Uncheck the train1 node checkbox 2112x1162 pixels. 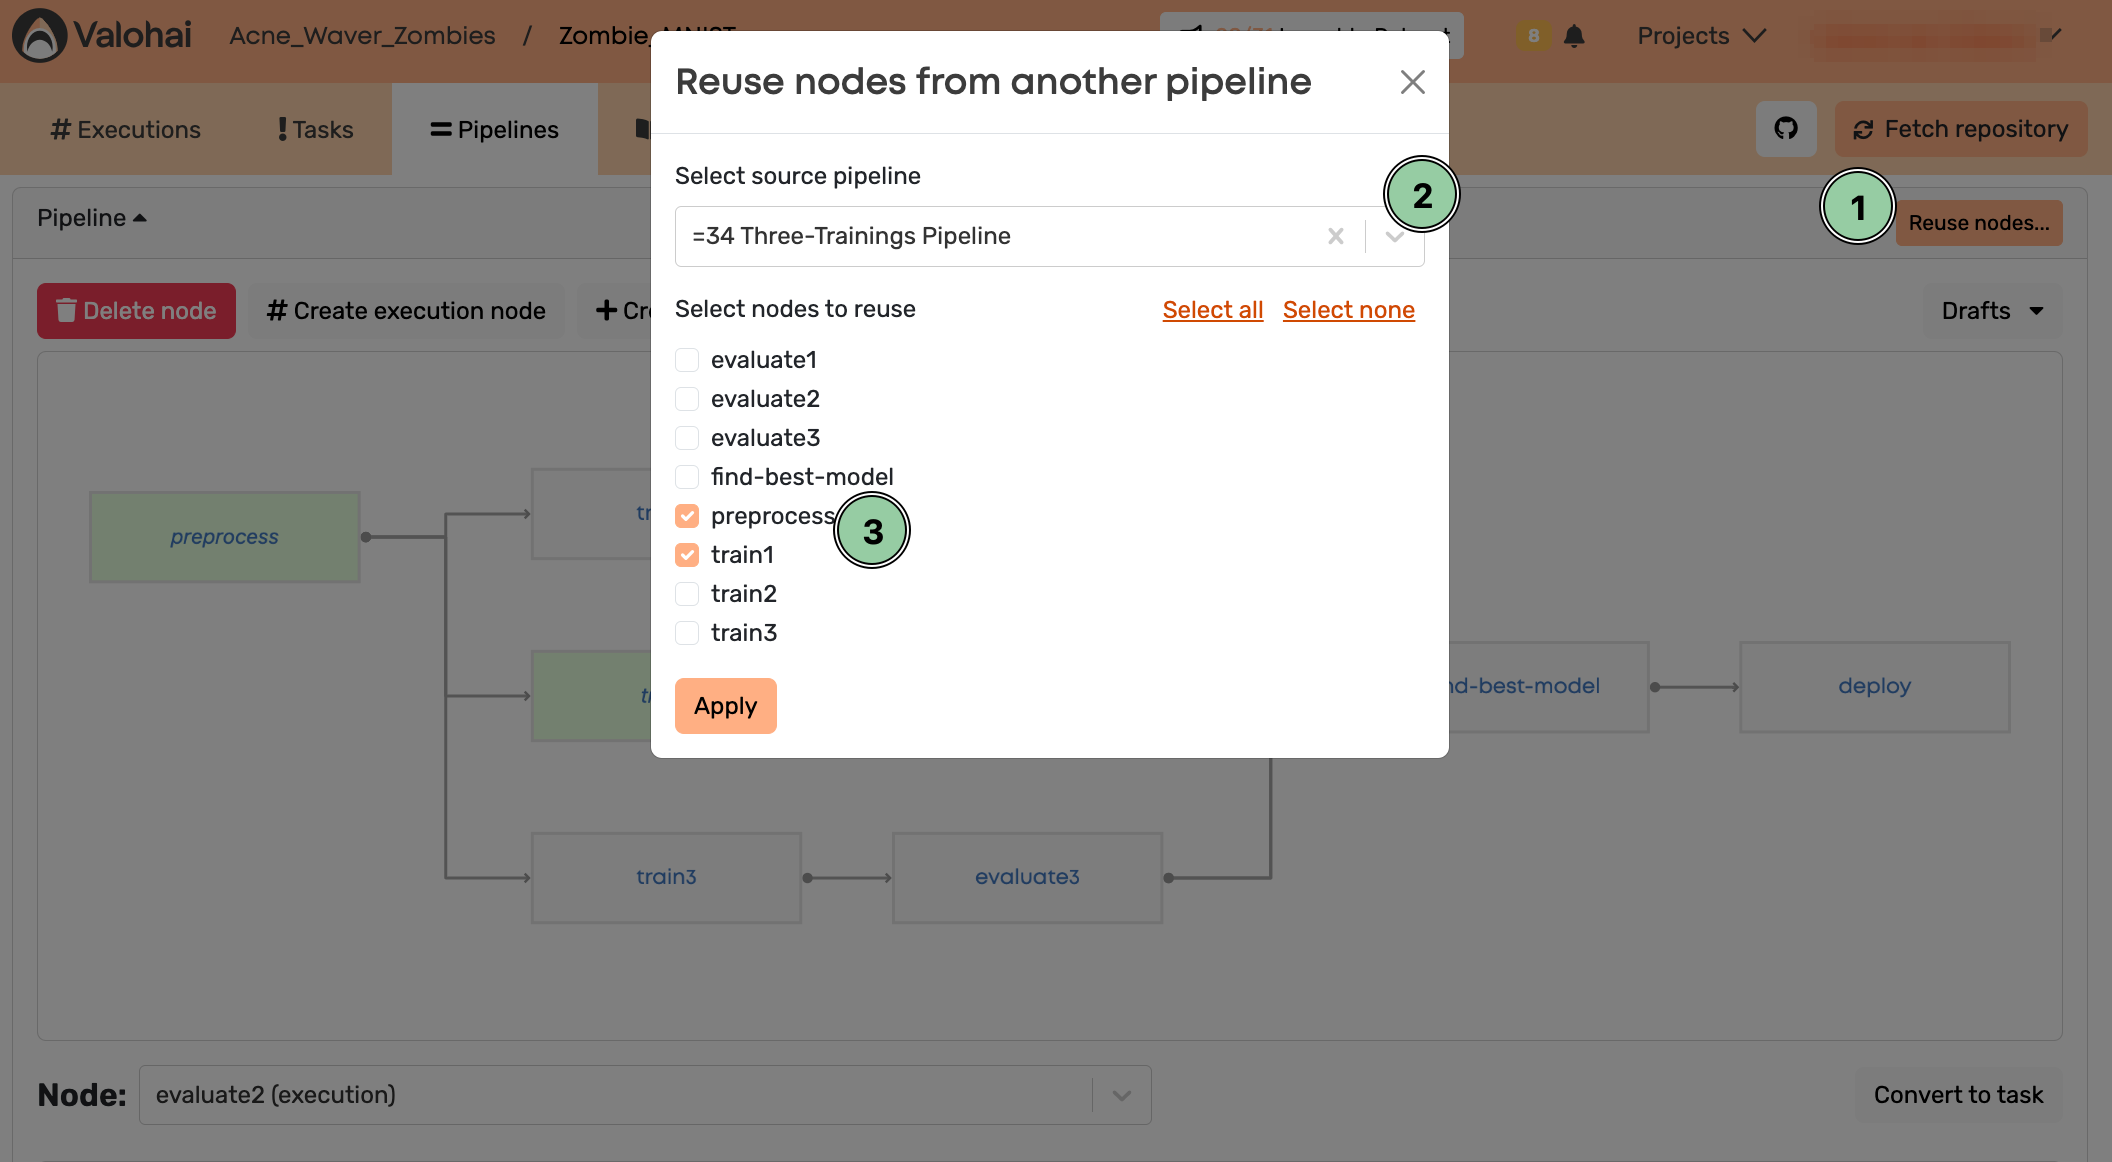(687, 555)
